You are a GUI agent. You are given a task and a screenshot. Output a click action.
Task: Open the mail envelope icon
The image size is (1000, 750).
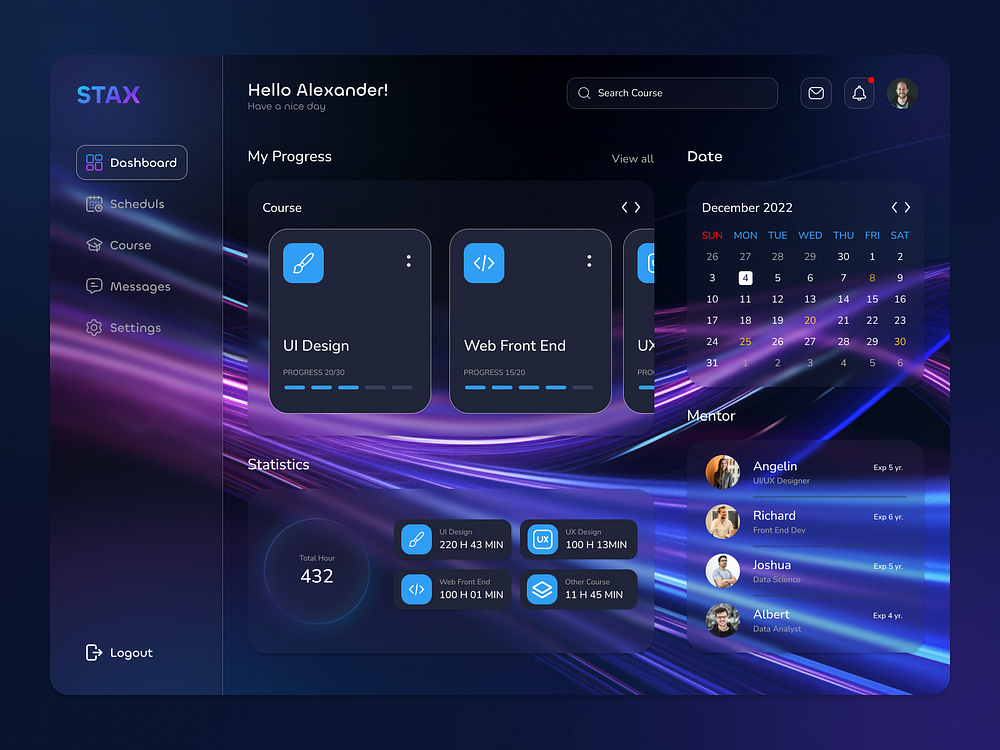click(x=816, y=93)
